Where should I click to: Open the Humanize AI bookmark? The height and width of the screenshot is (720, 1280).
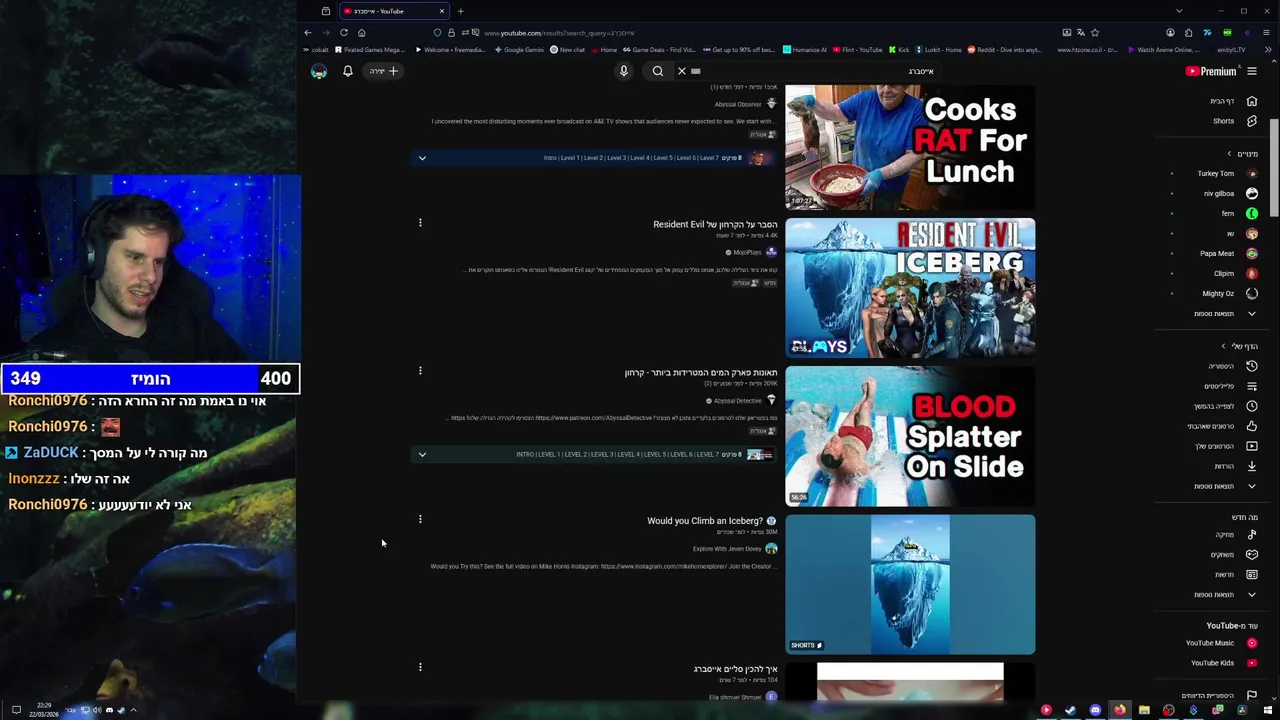[x=805, y=49]
